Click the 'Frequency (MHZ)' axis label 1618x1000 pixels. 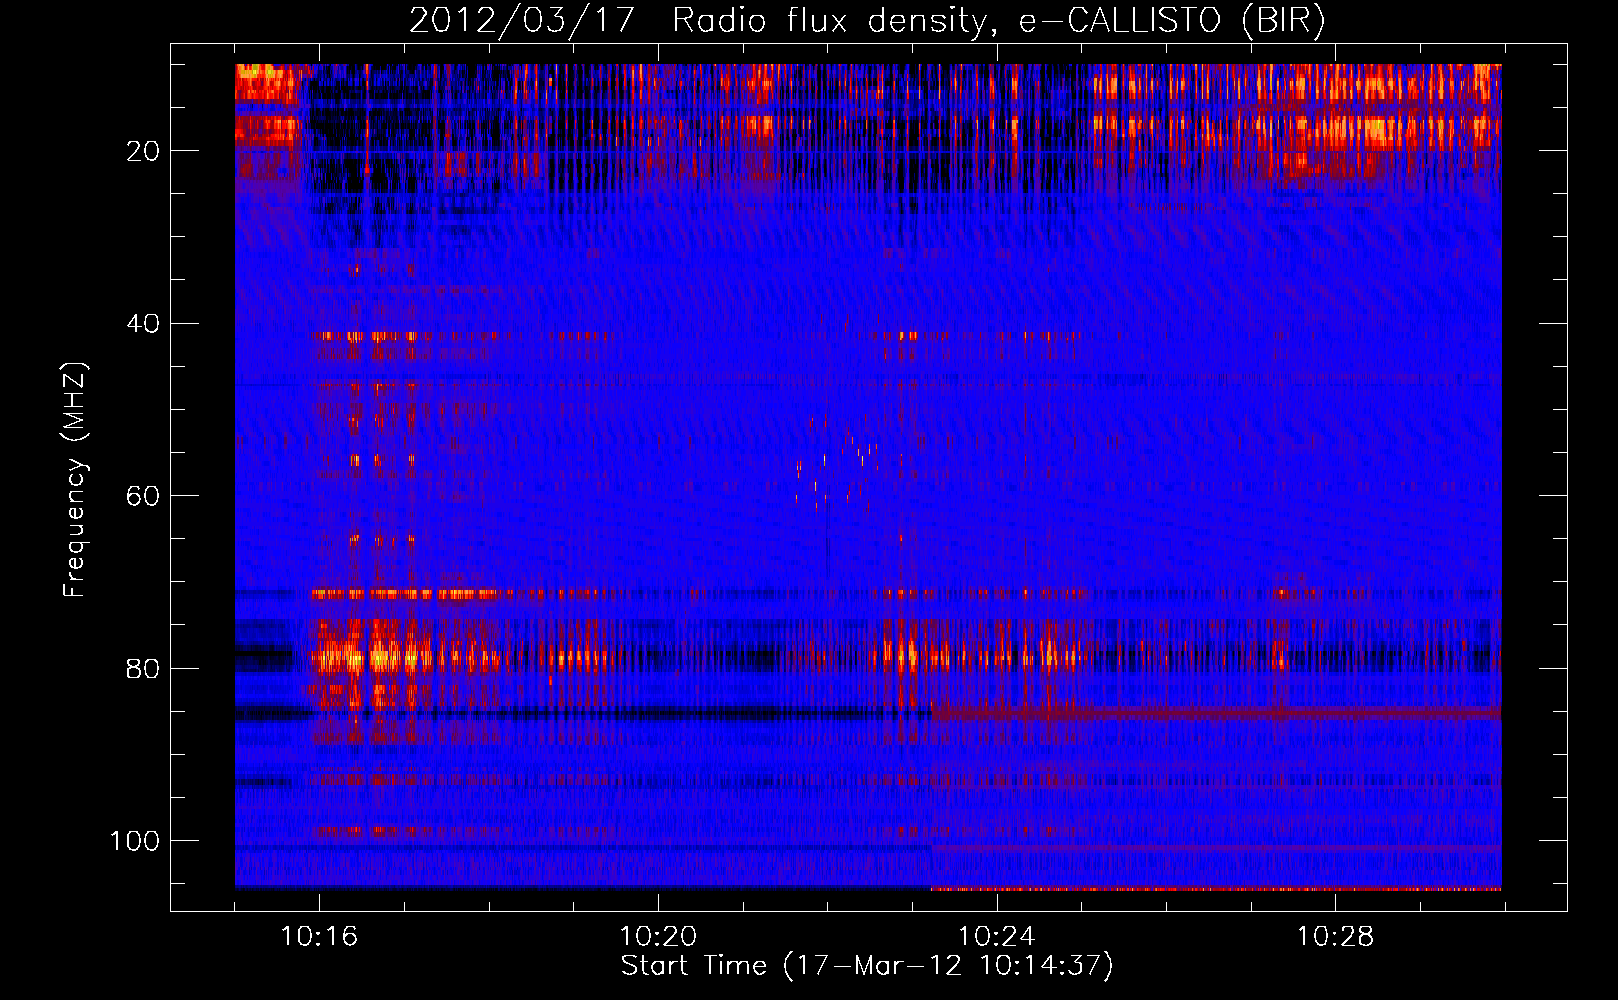point(75,479)
